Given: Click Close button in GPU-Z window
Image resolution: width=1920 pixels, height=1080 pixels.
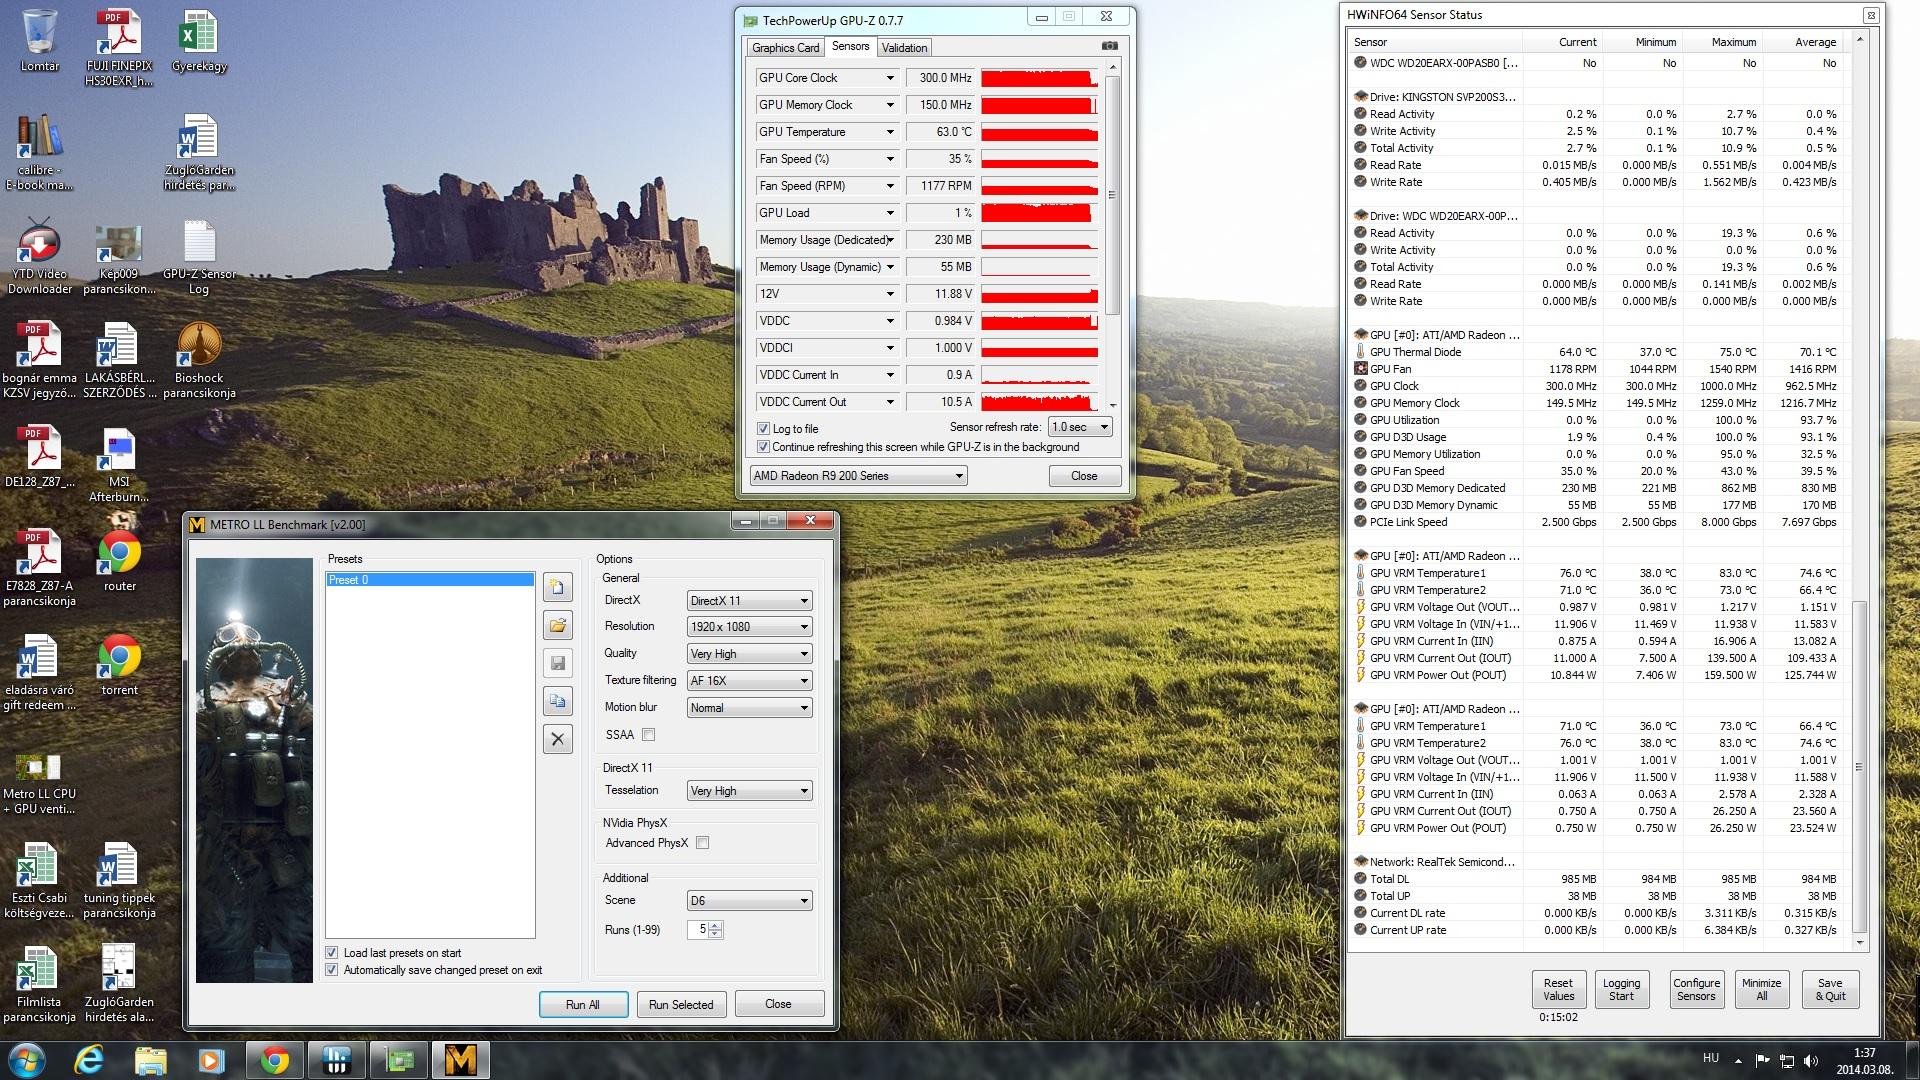Looking at the screenshot, I should (x=1084, y=476).
